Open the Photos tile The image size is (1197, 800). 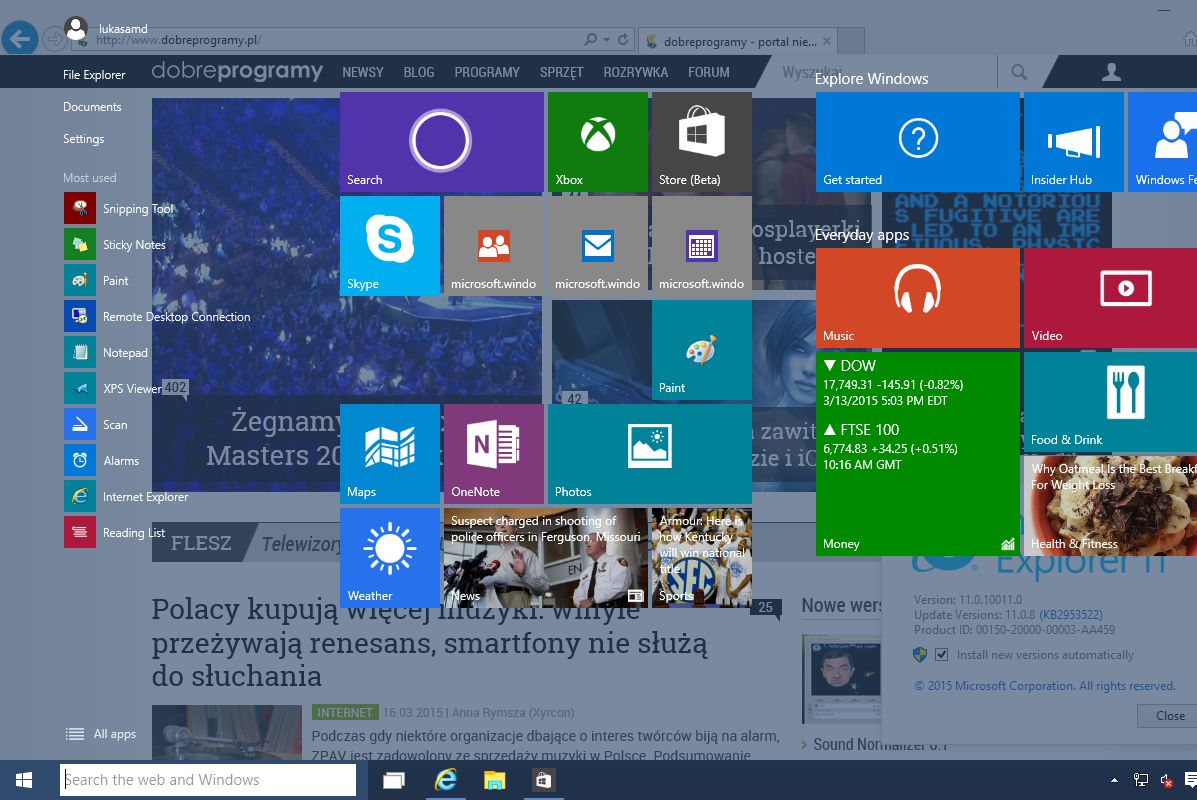click(650, 453)
